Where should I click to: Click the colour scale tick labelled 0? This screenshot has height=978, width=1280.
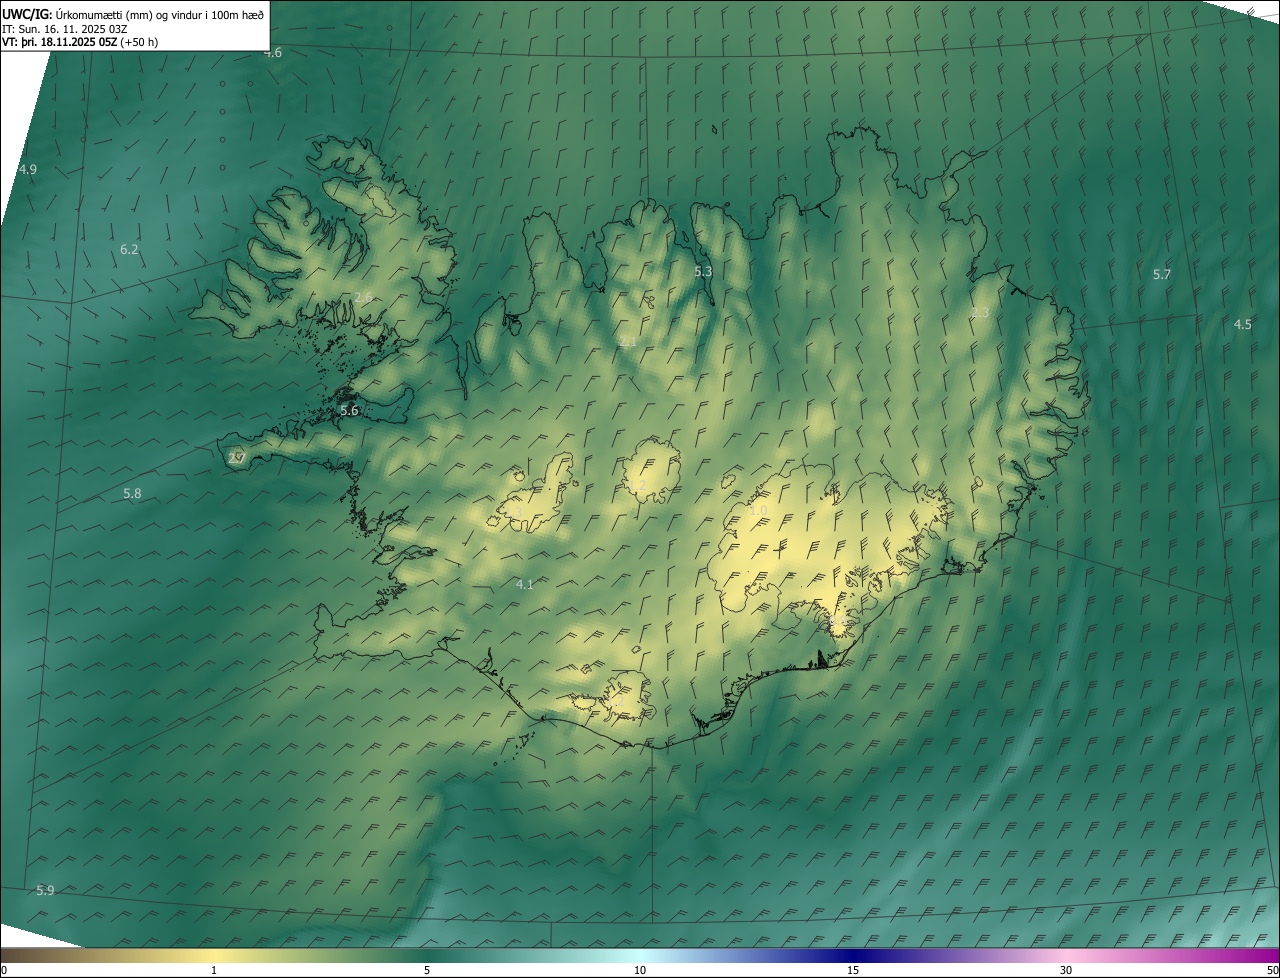tap(4, 970)
